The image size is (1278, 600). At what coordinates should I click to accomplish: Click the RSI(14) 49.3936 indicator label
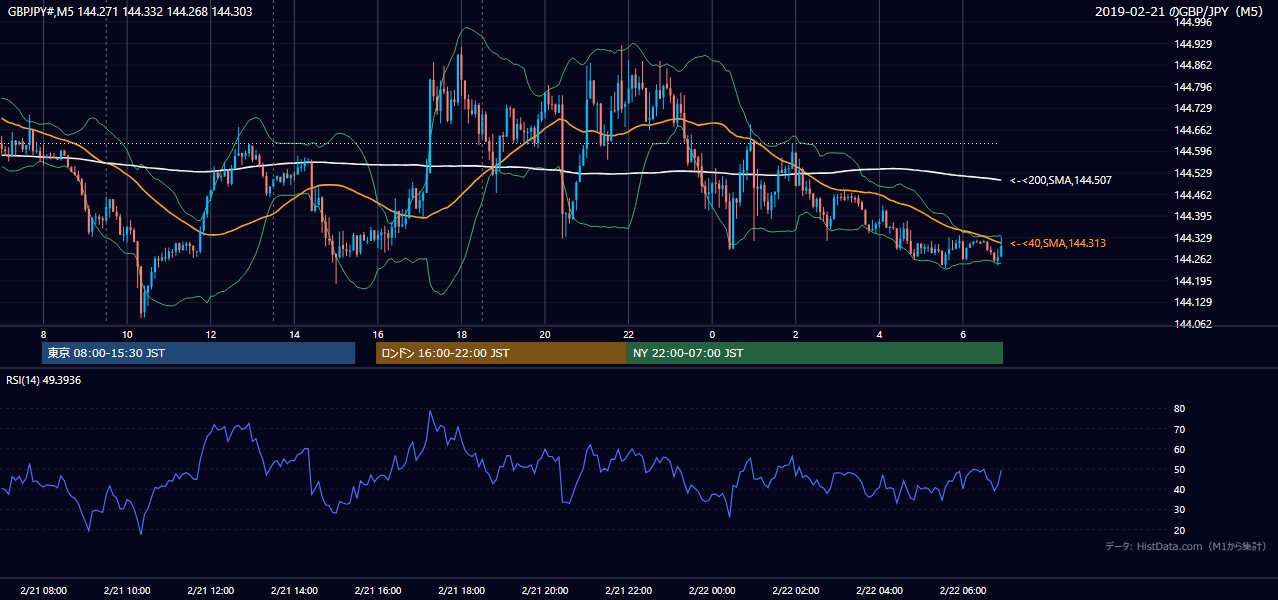(x=44, y=379)
